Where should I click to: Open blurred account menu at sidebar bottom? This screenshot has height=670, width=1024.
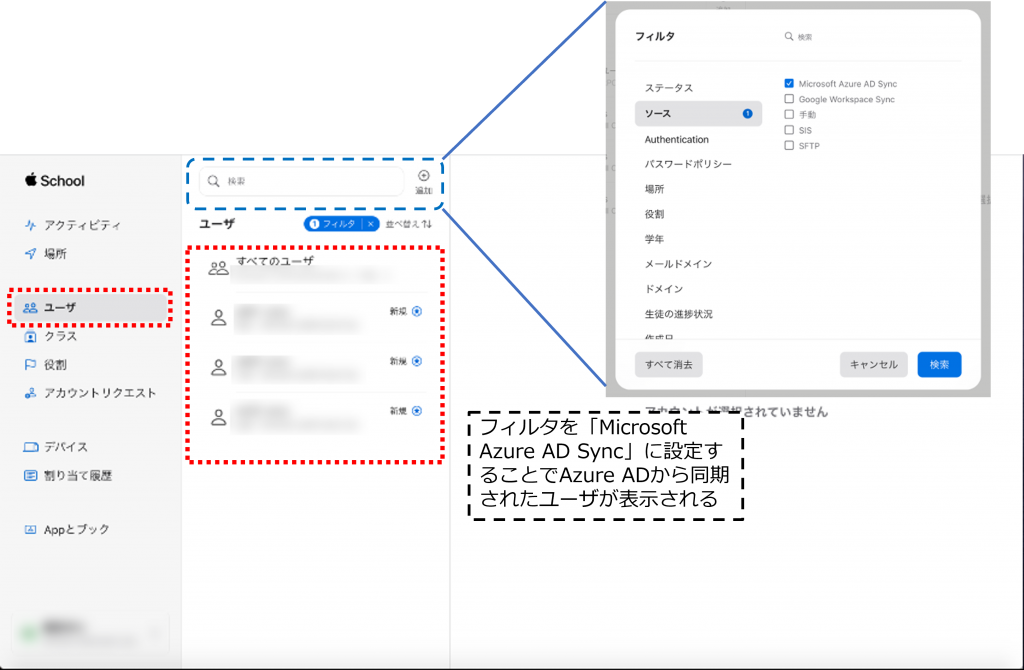(x=90, y=632)
